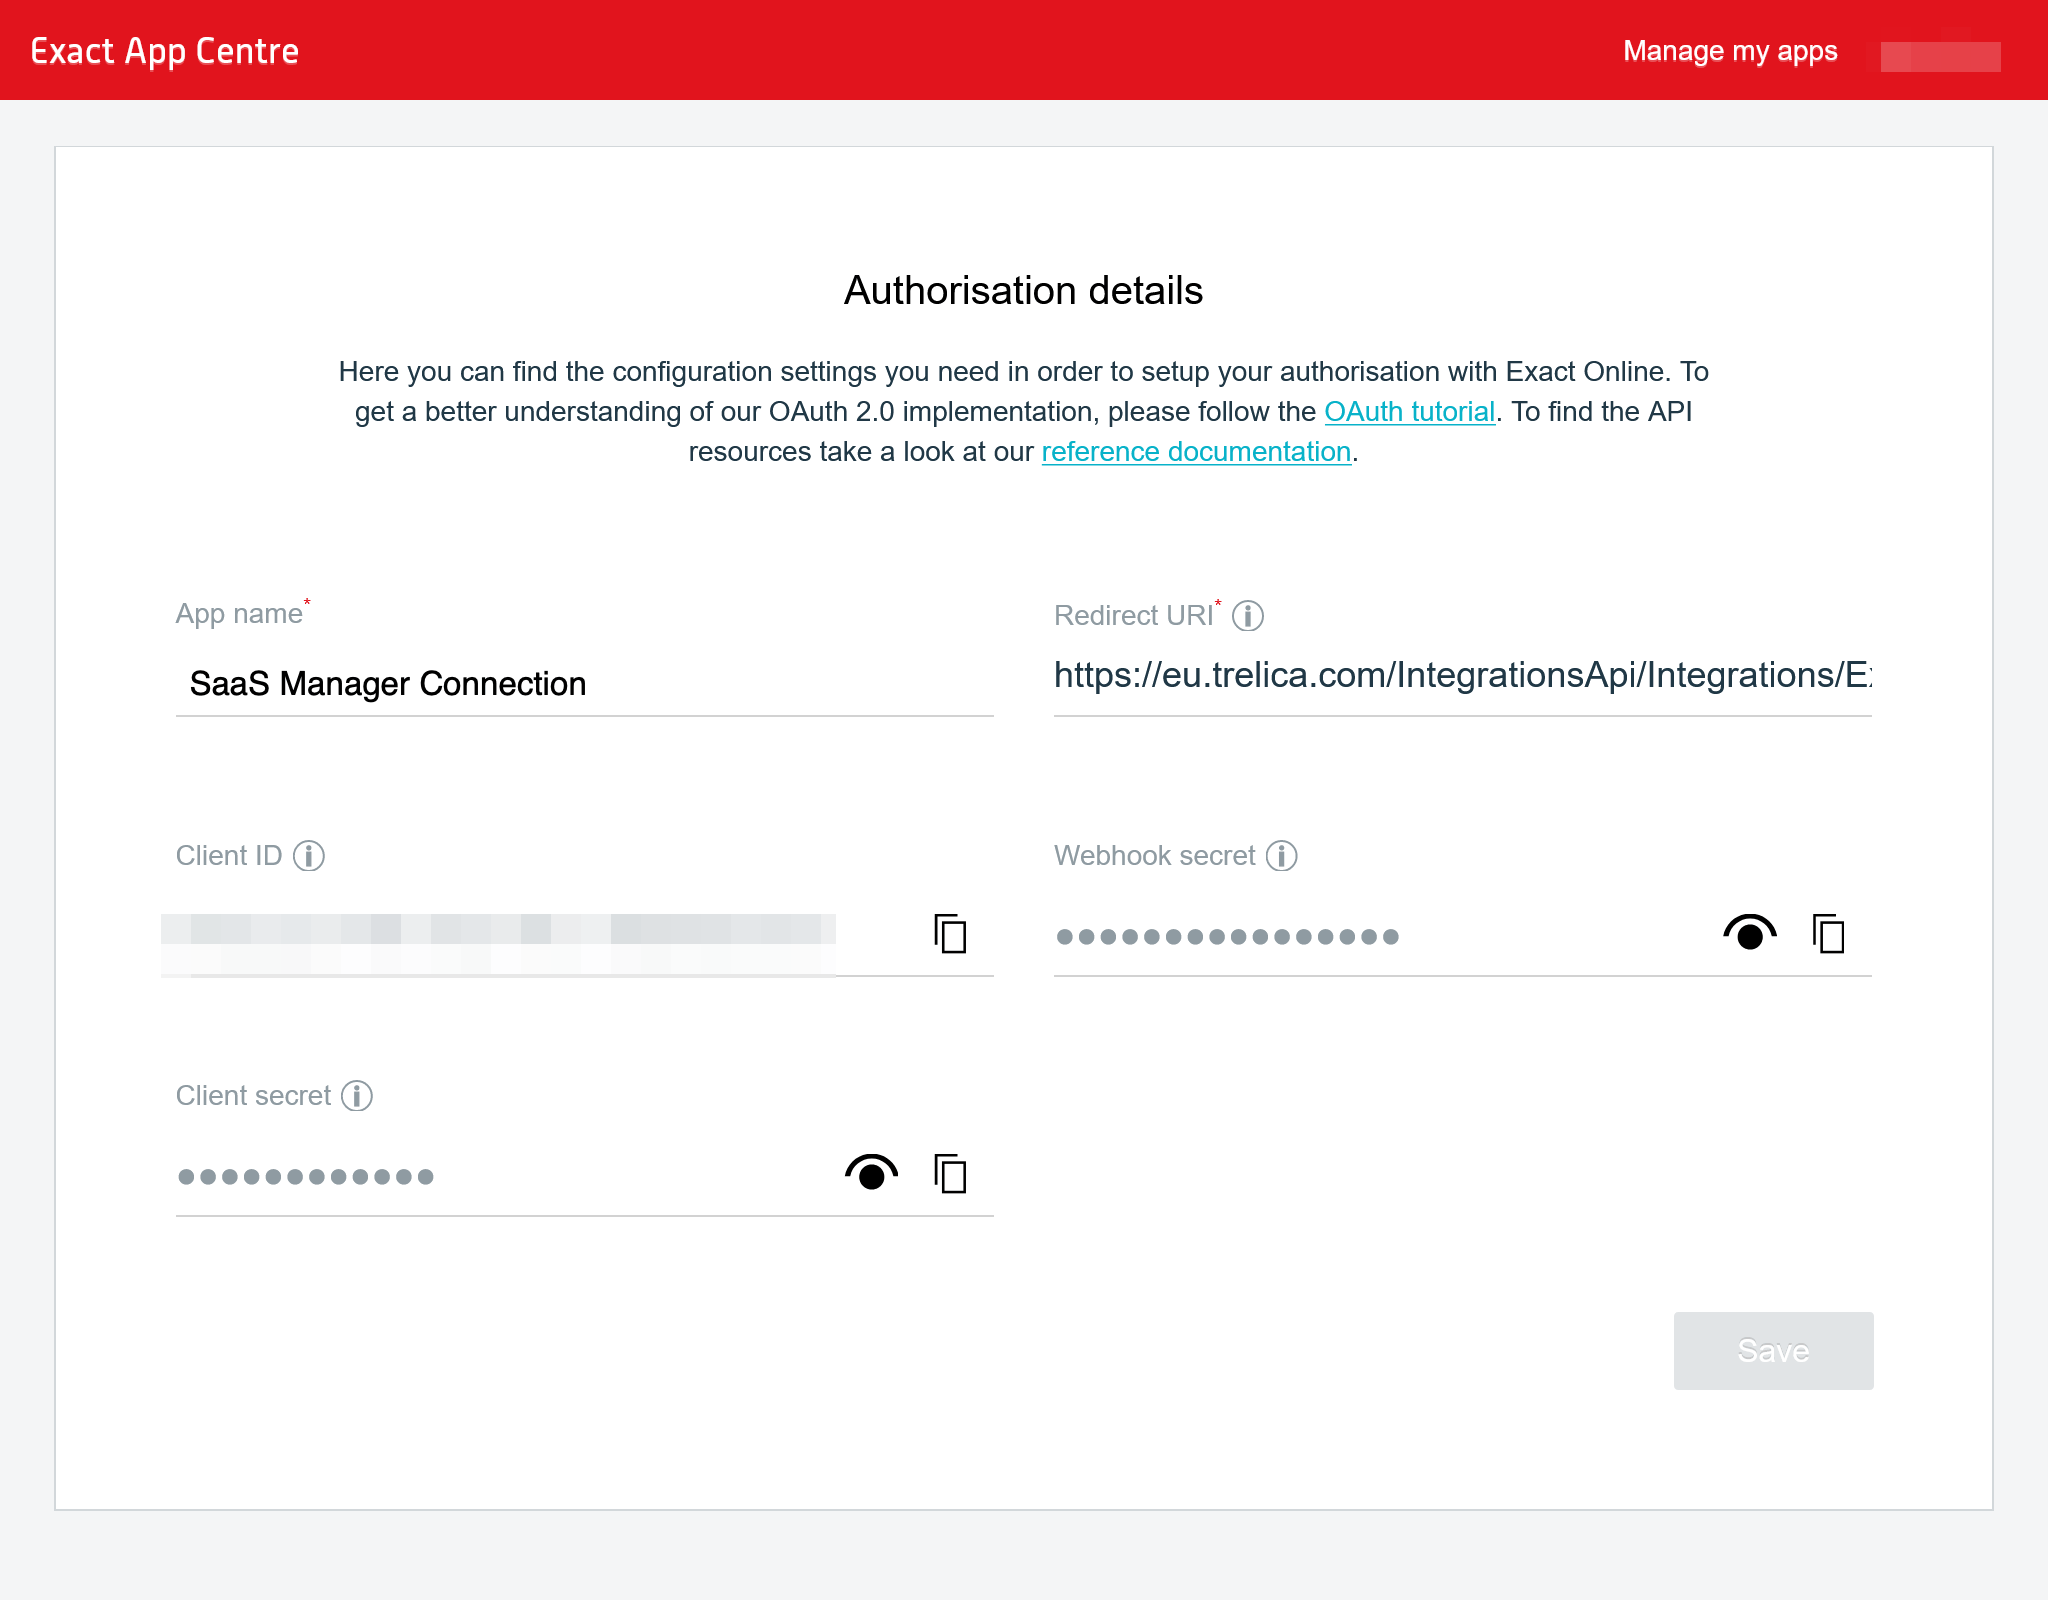
Task: Copy the Webhook secret value
Action: (1828, 934)
